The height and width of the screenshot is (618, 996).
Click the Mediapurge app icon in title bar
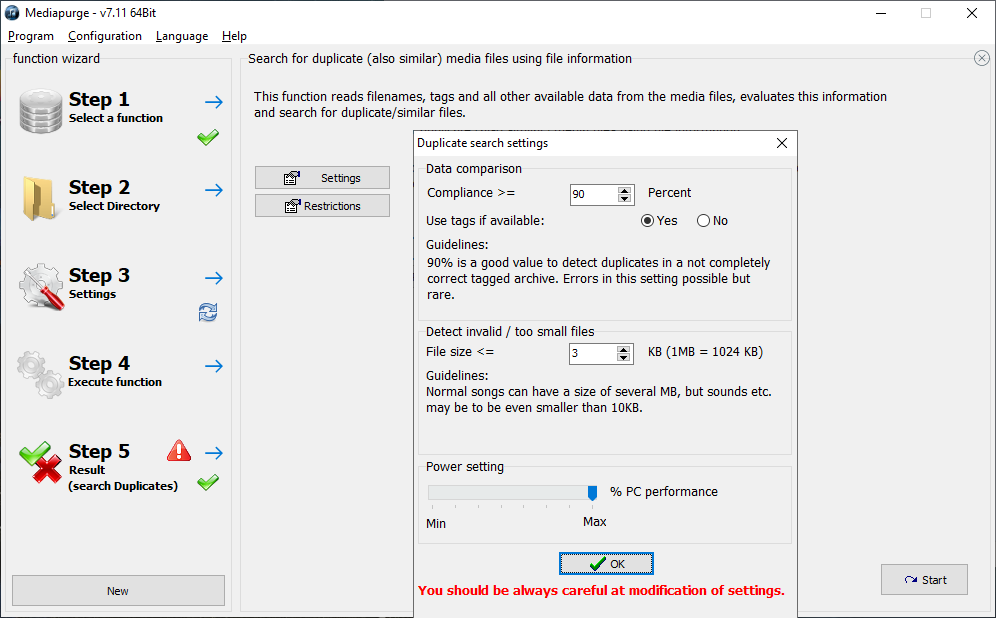12,13
